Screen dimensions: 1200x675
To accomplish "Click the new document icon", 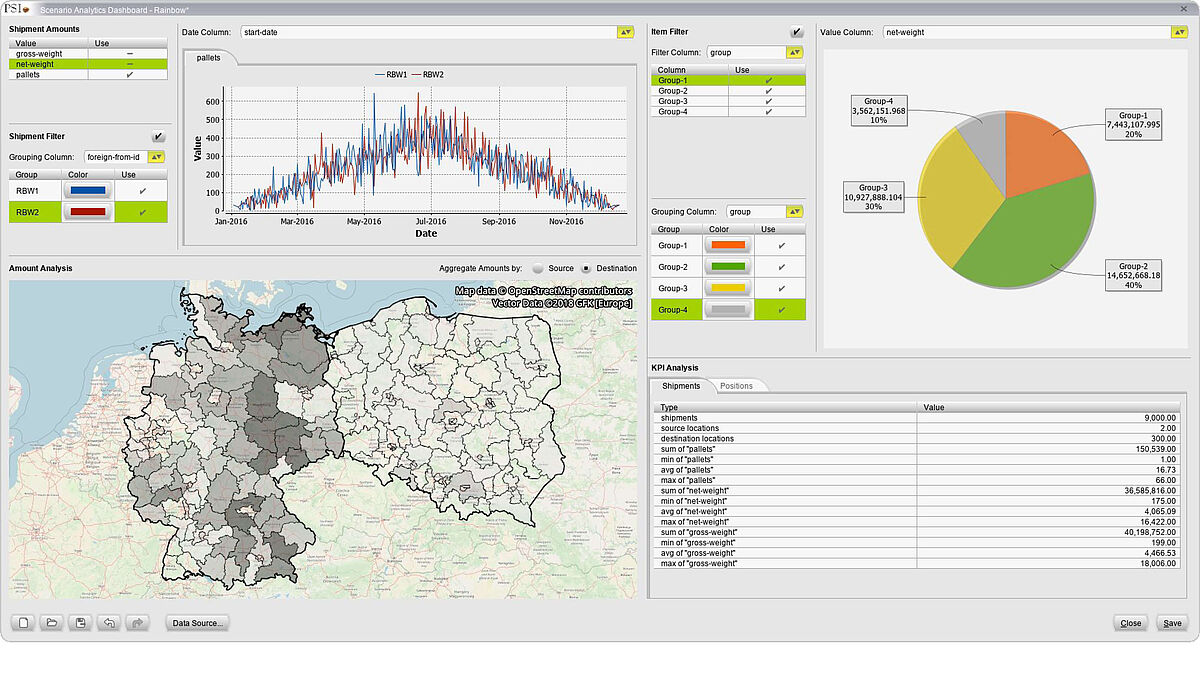I will 24,623.
